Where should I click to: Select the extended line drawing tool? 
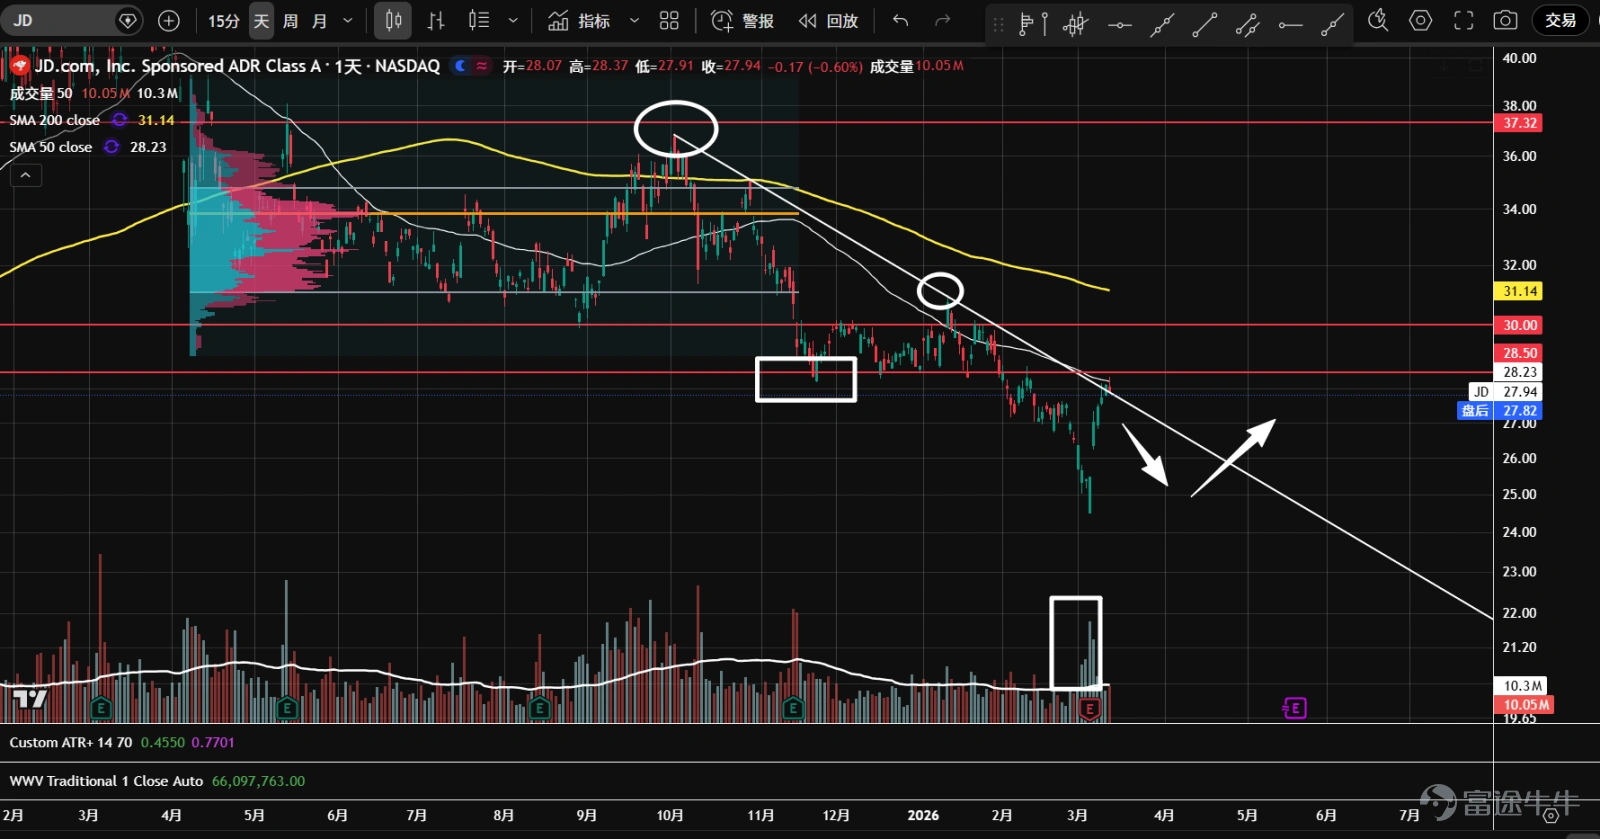pos(1162,24)
